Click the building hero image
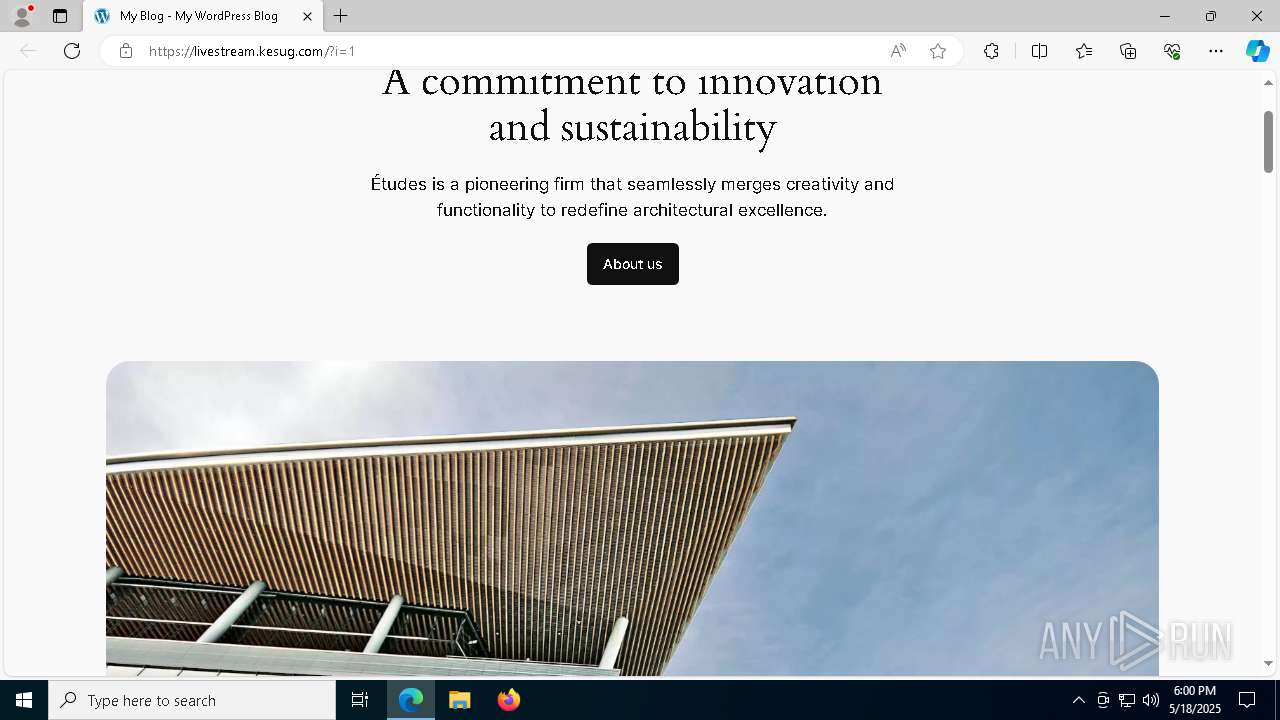 pos(632,518)
